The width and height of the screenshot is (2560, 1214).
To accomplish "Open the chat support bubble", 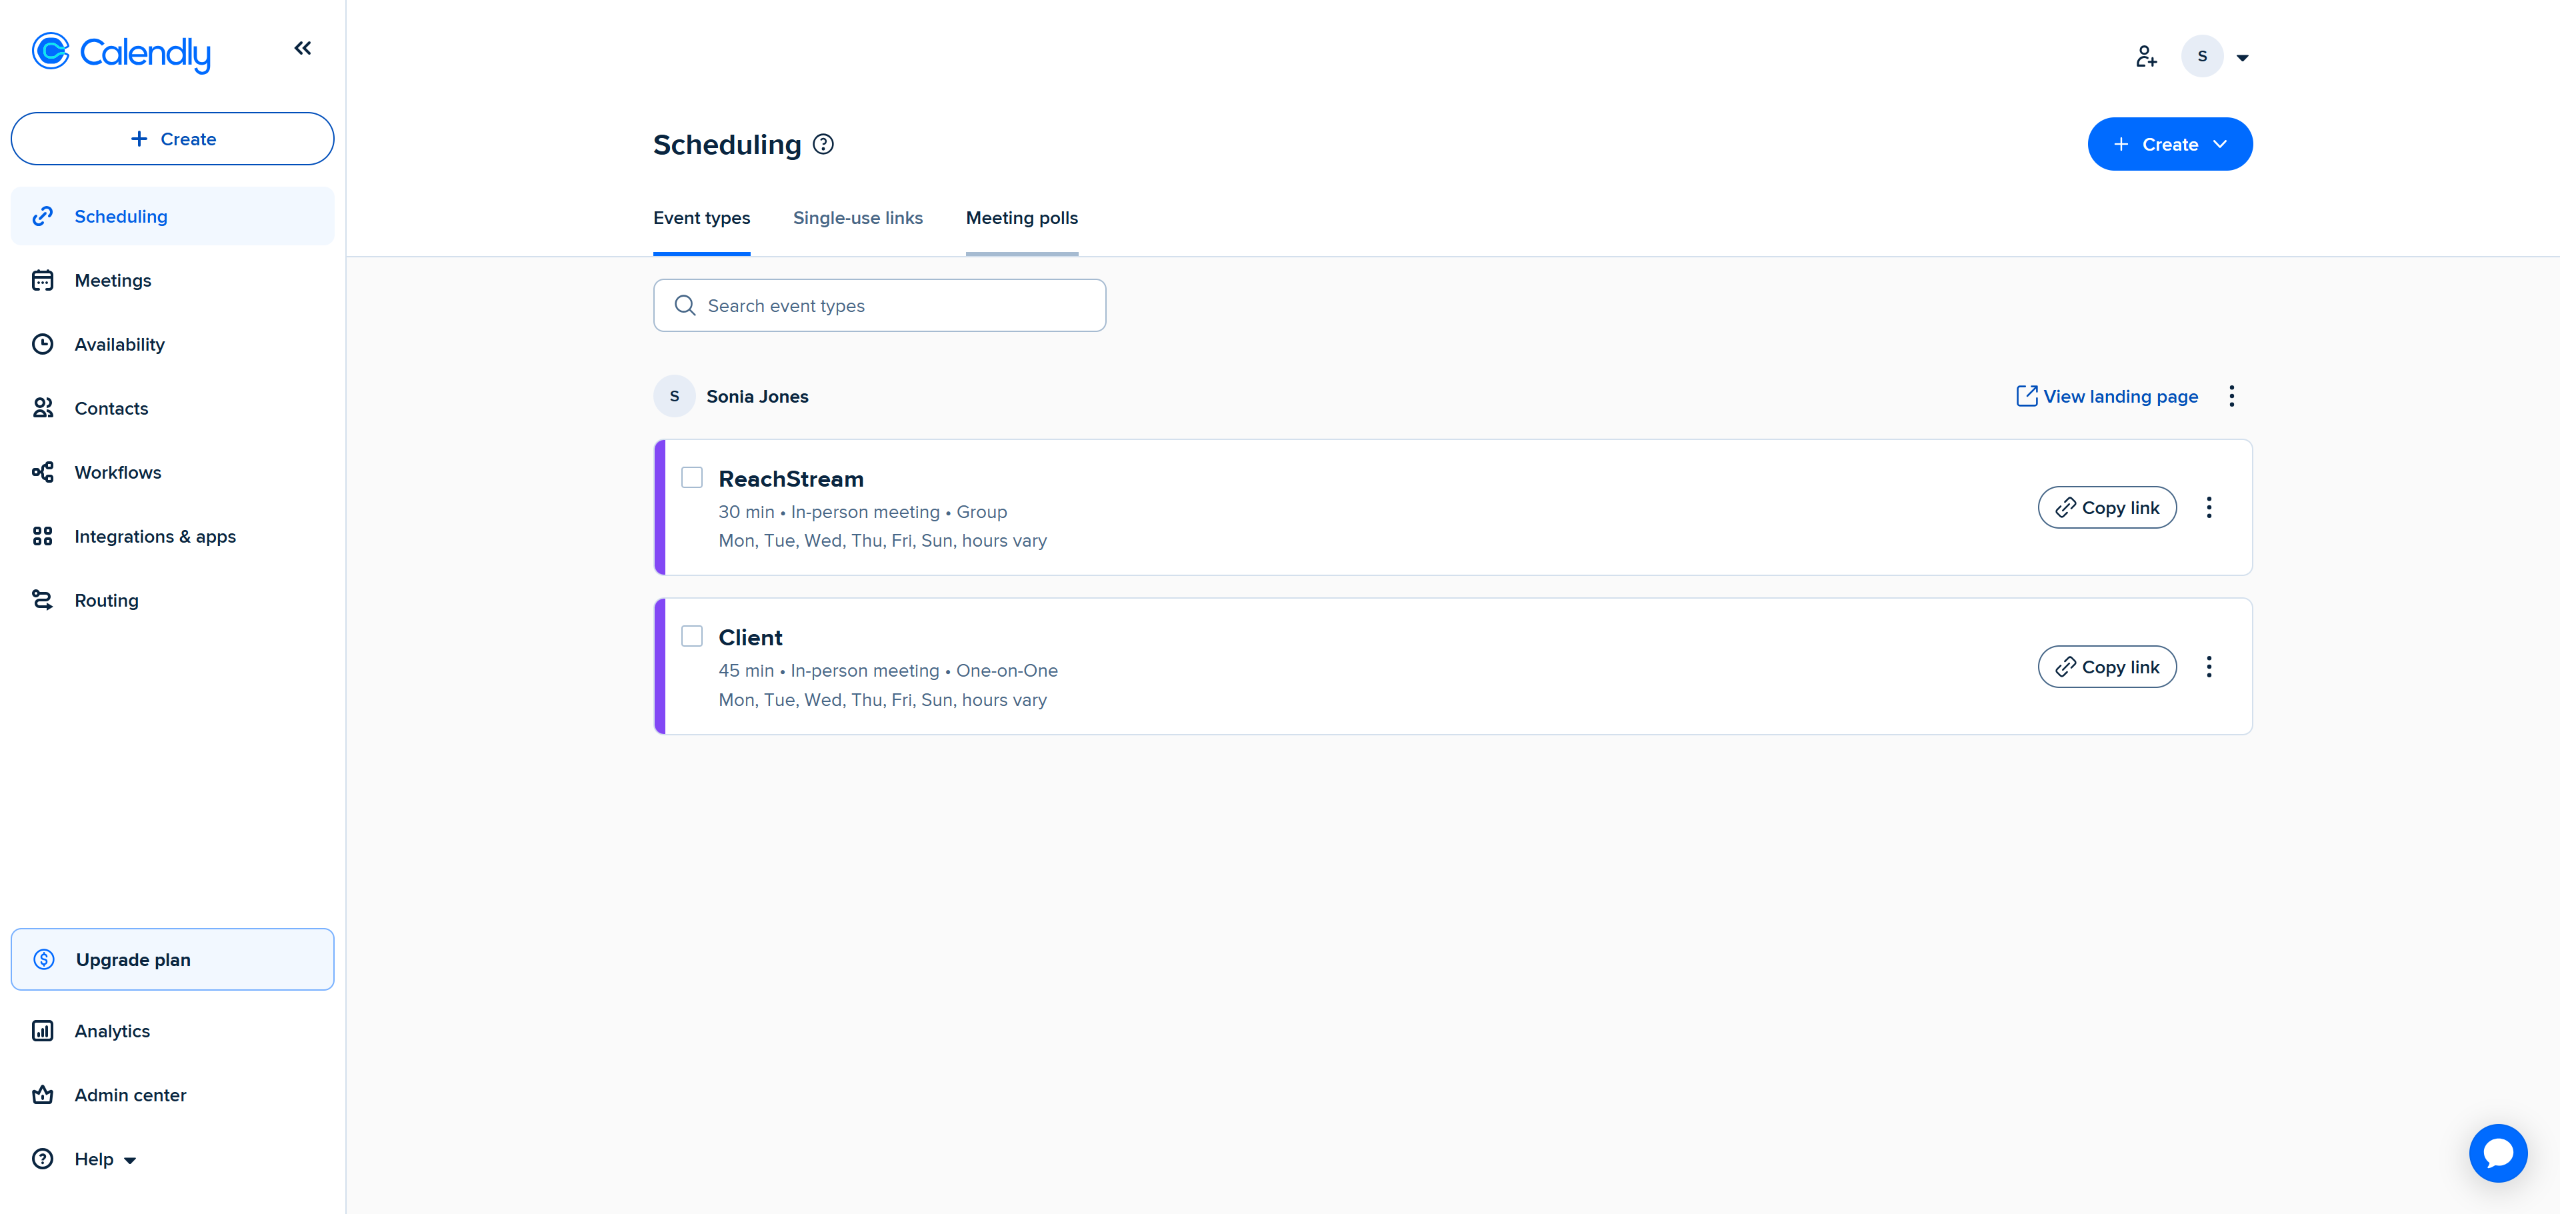I will tap(2497, 1153).
